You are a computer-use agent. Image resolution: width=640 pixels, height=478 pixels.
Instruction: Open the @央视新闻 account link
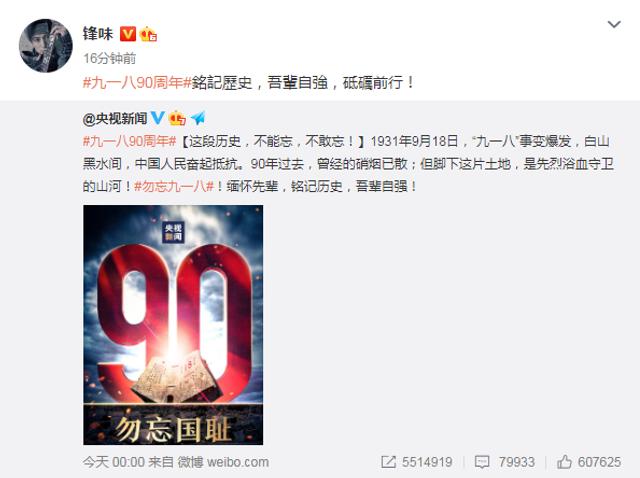point(115,119)
